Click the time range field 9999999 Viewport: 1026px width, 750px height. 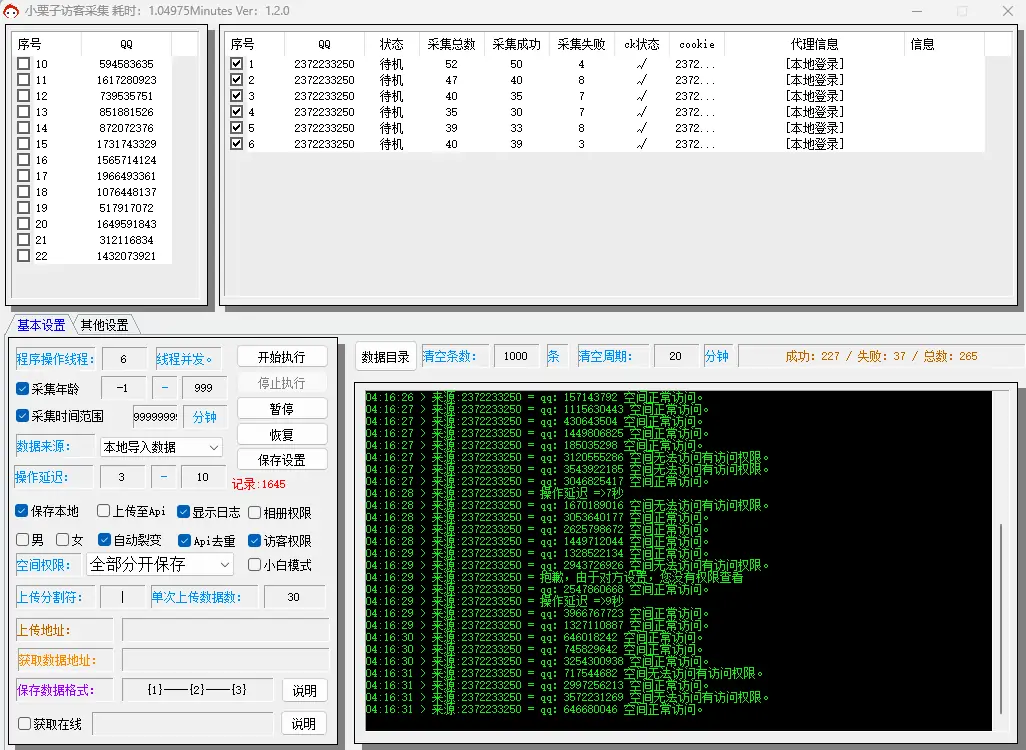(155, 417)
